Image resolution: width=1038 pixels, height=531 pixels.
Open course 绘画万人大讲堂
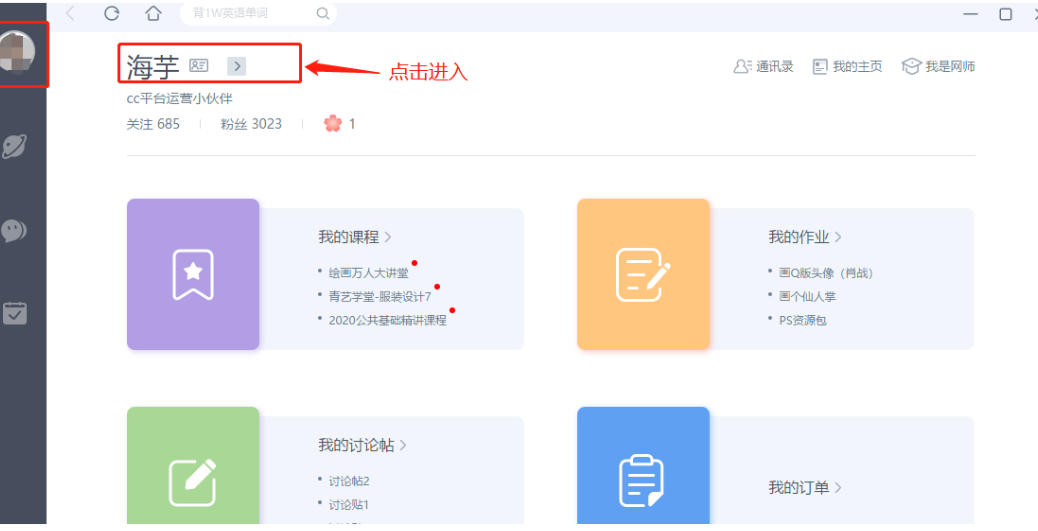click(x=369, y=273)
